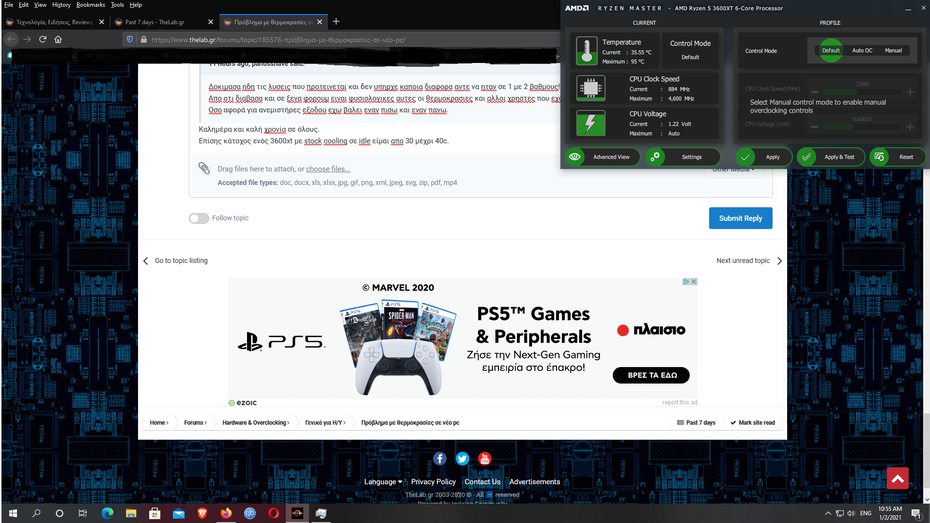Viewport: 930px width, 523px height.
Task: Click the CPU Clock Speed chip icon
Action: [590, 88]
